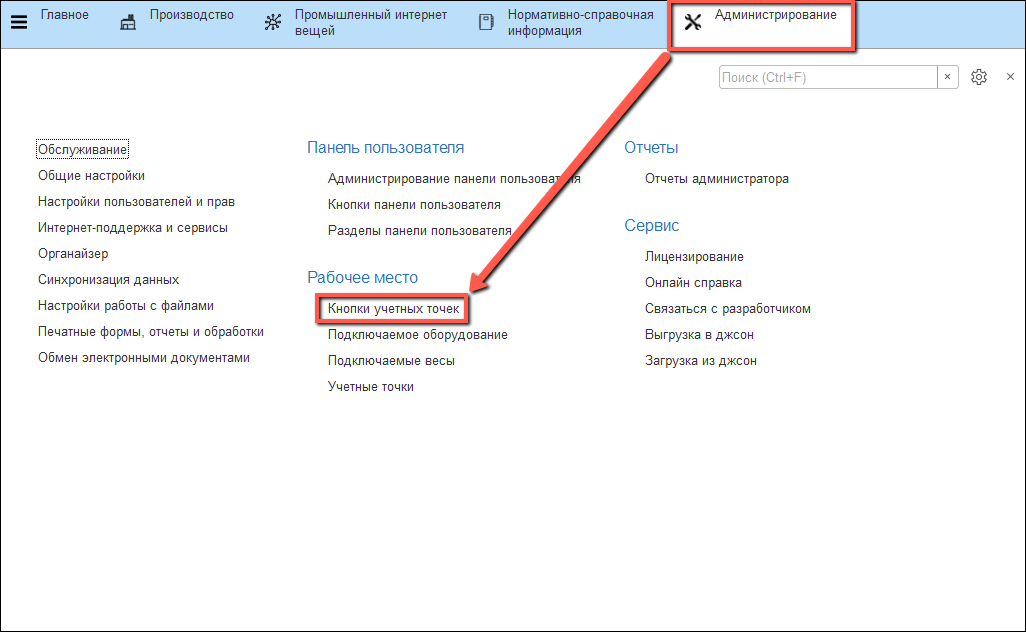Click the Нормативно-справочная информация book icon
Image resolution: width=1026 pixels, height=632 pixels.
click(x=486, y=22)
